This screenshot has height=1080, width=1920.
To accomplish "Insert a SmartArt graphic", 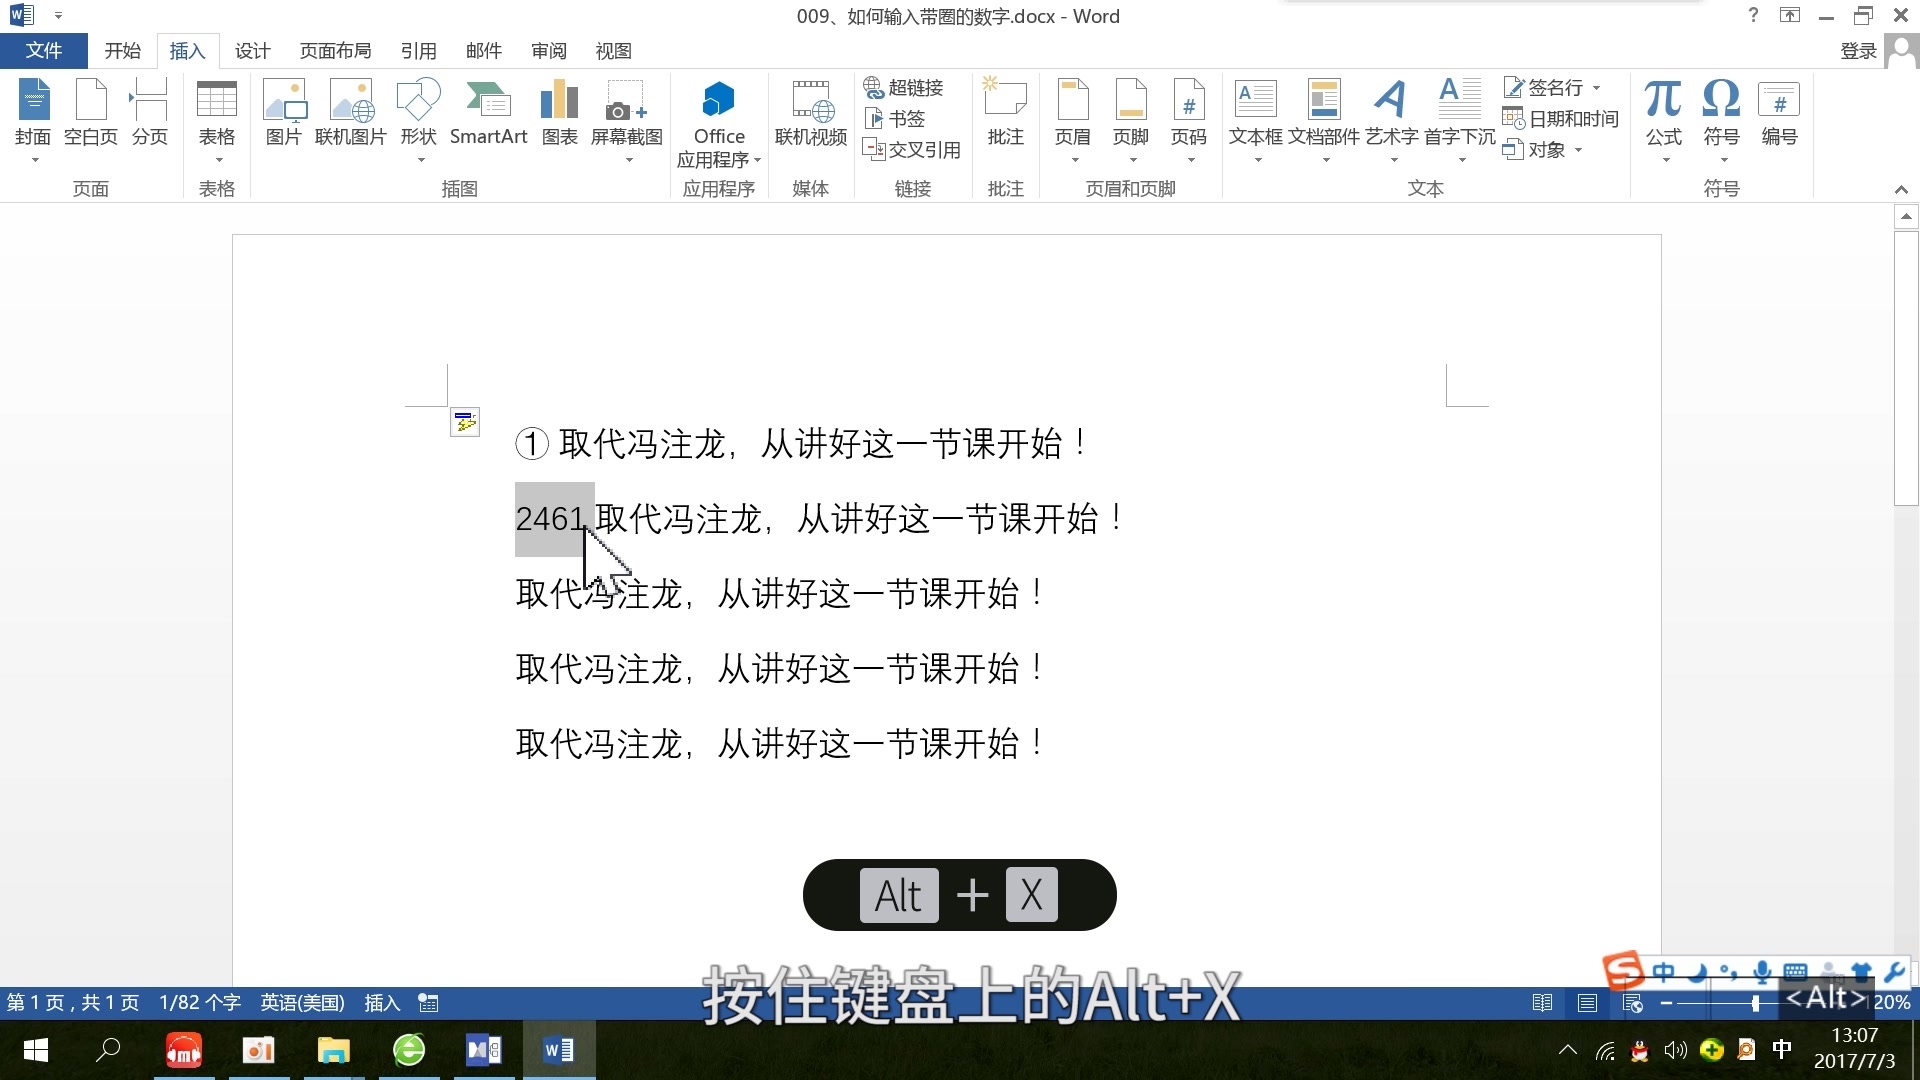I will pyautogui.click(x=489, y=115).
